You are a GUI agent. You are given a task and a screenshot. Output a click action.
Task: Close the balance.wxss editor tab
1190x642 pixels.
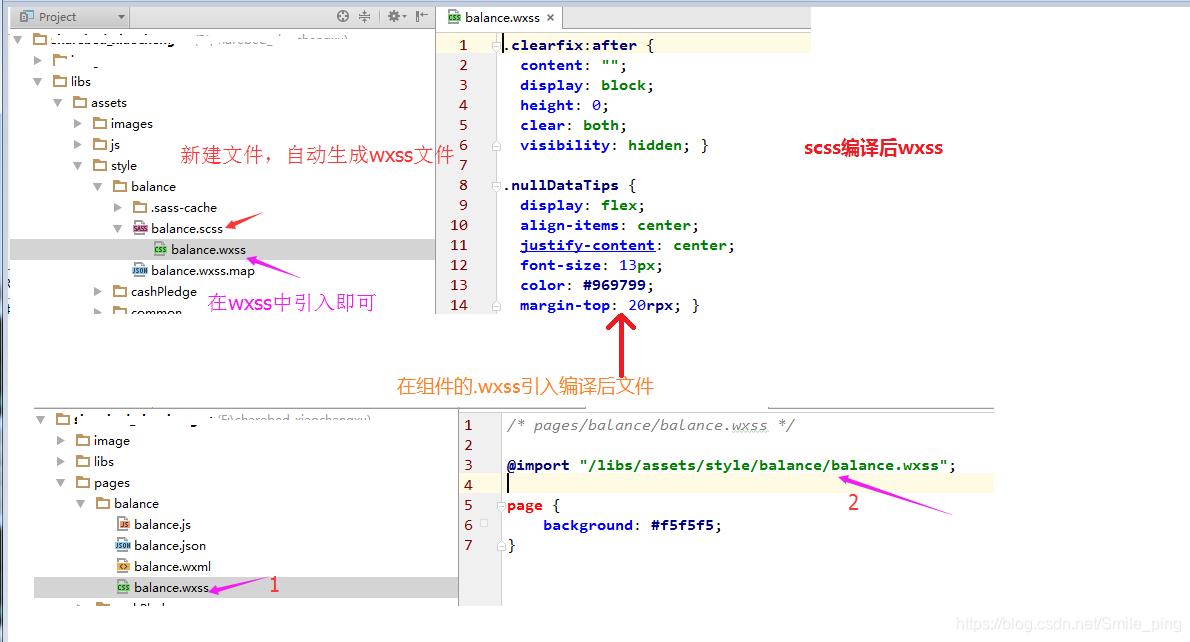tap(550, 17)
